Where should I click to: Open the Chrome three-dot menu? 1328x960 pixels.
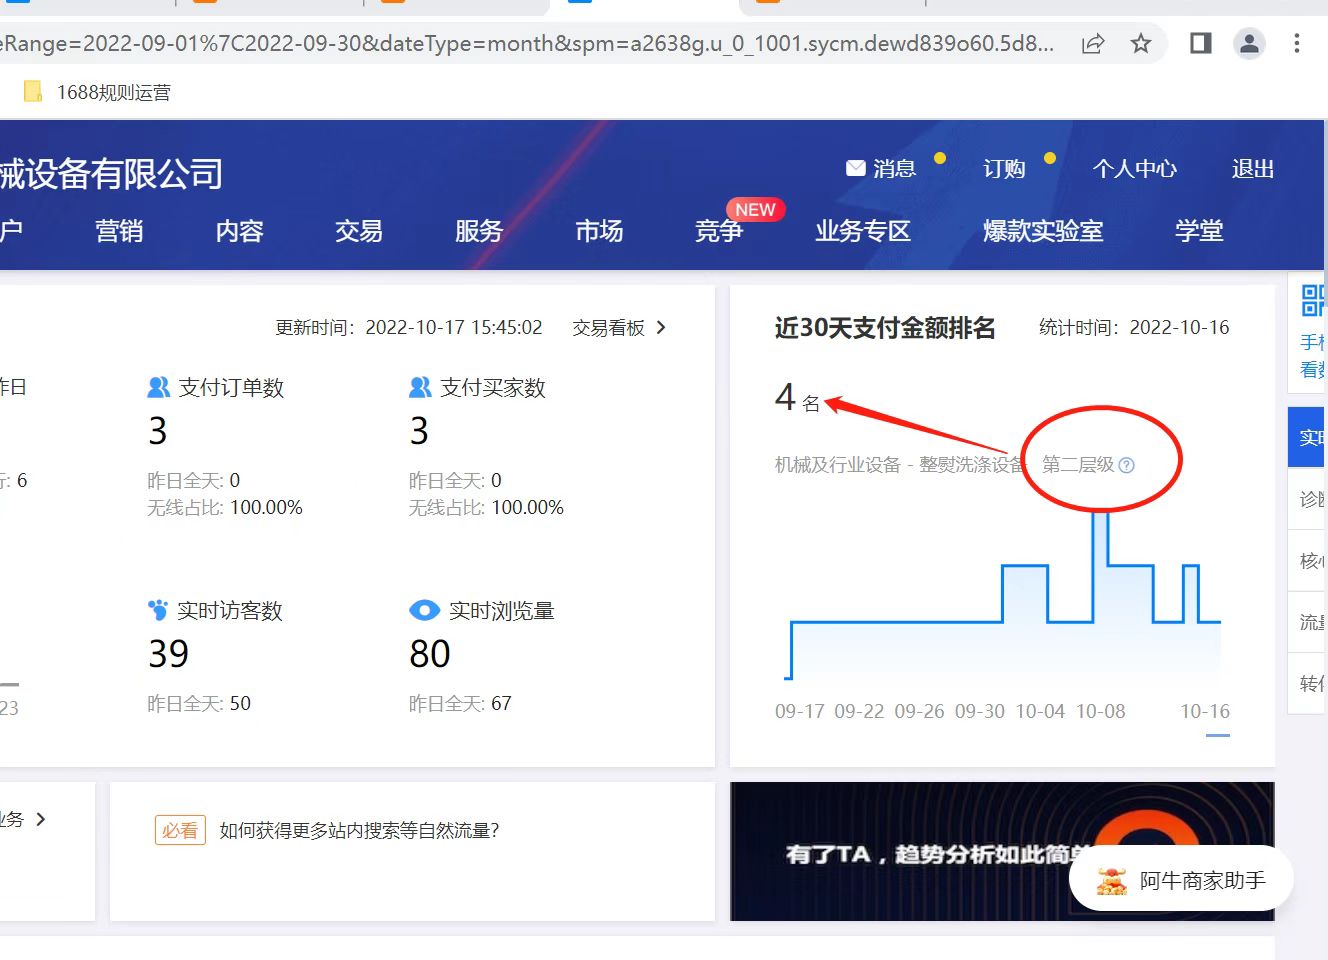(x=1297, y=43)
